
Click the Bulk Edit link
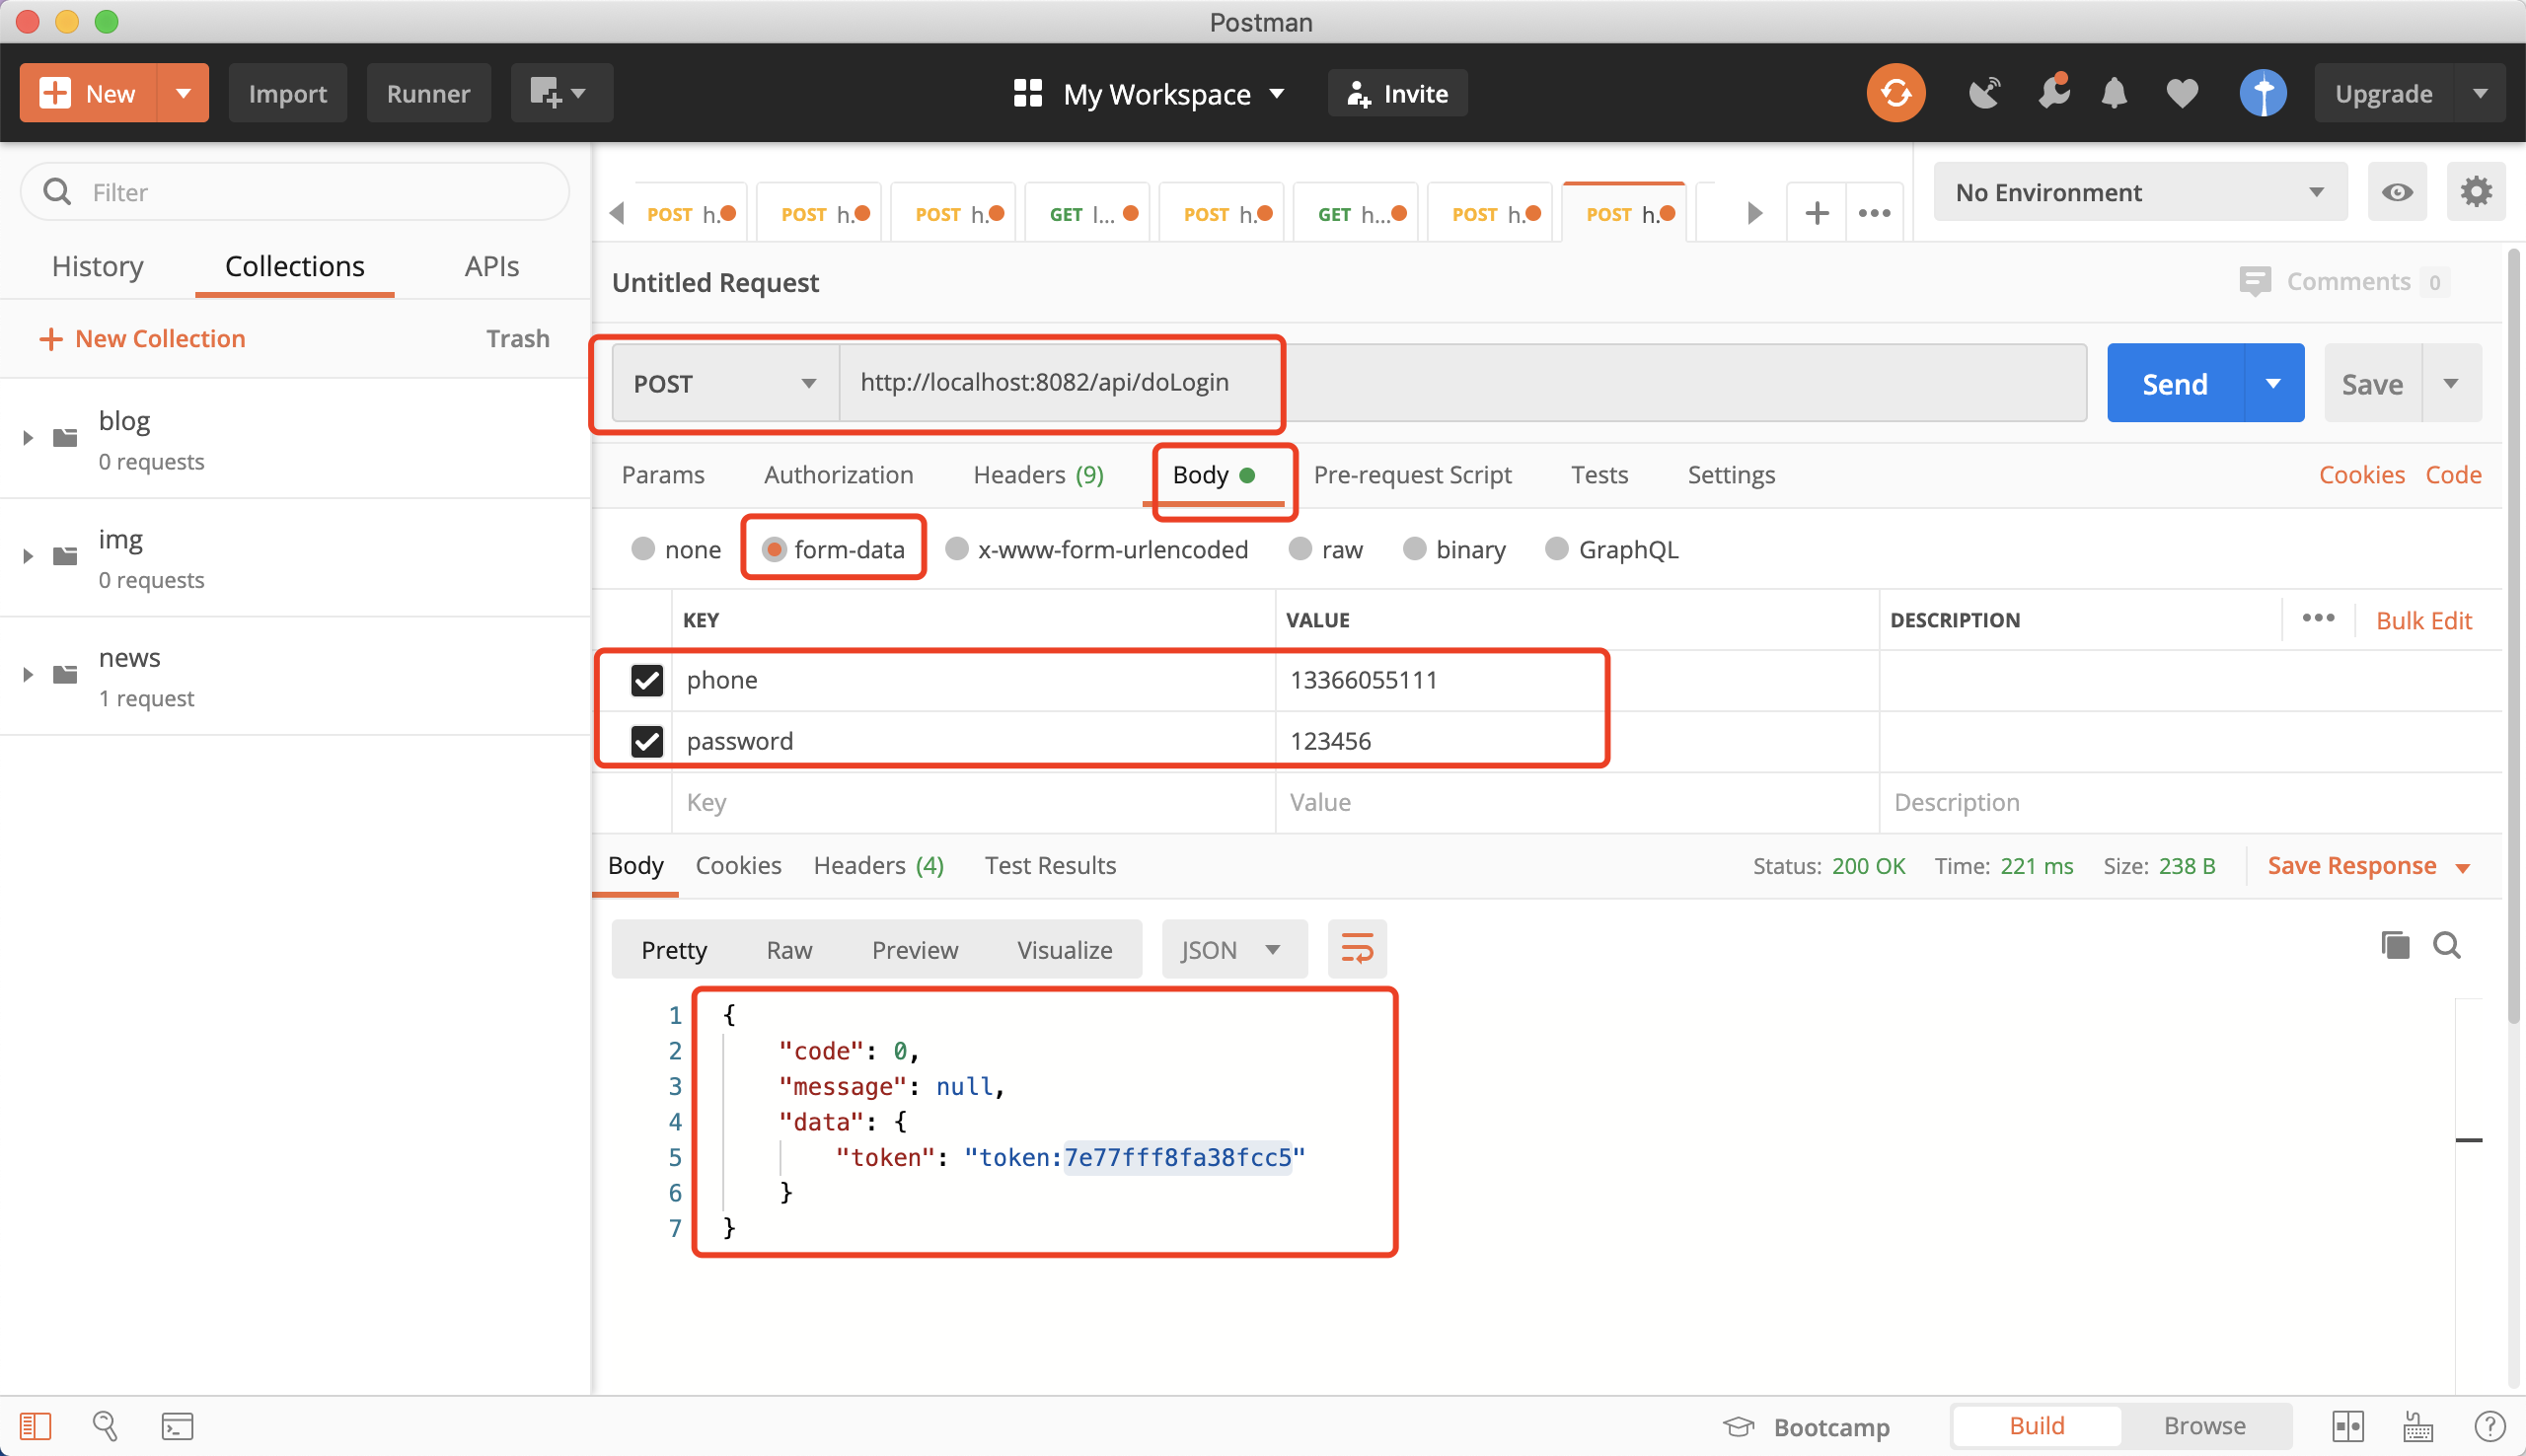[2422, 620]
